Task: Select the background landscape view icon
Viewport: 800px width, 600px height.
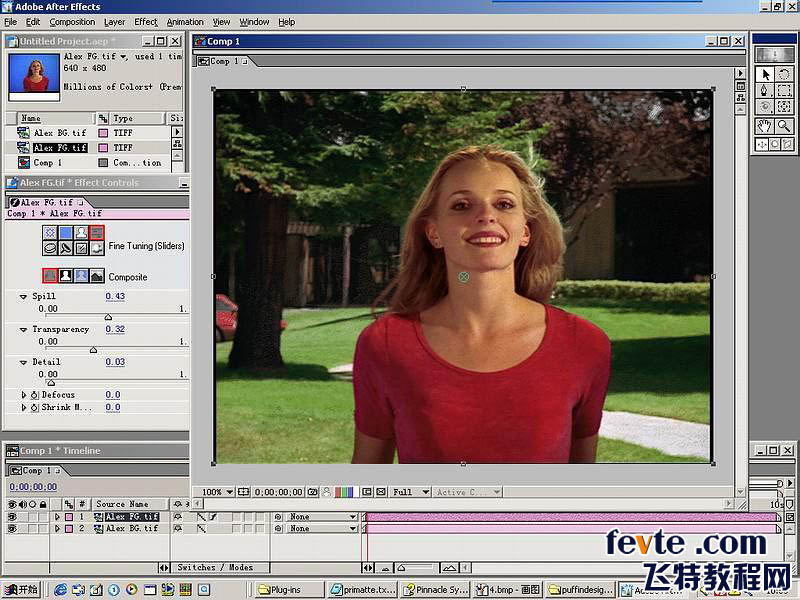Action: [97, 276]
